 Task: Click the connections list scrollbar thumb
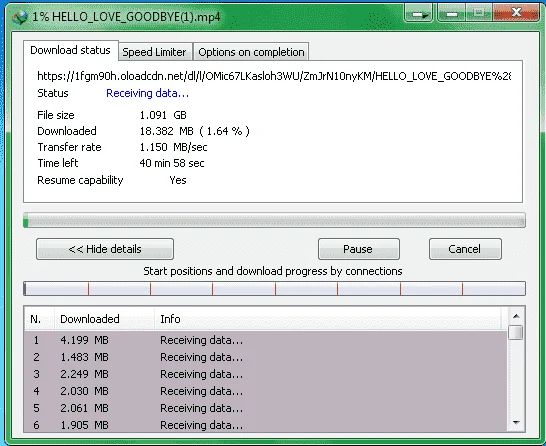(x=515, y=332)
